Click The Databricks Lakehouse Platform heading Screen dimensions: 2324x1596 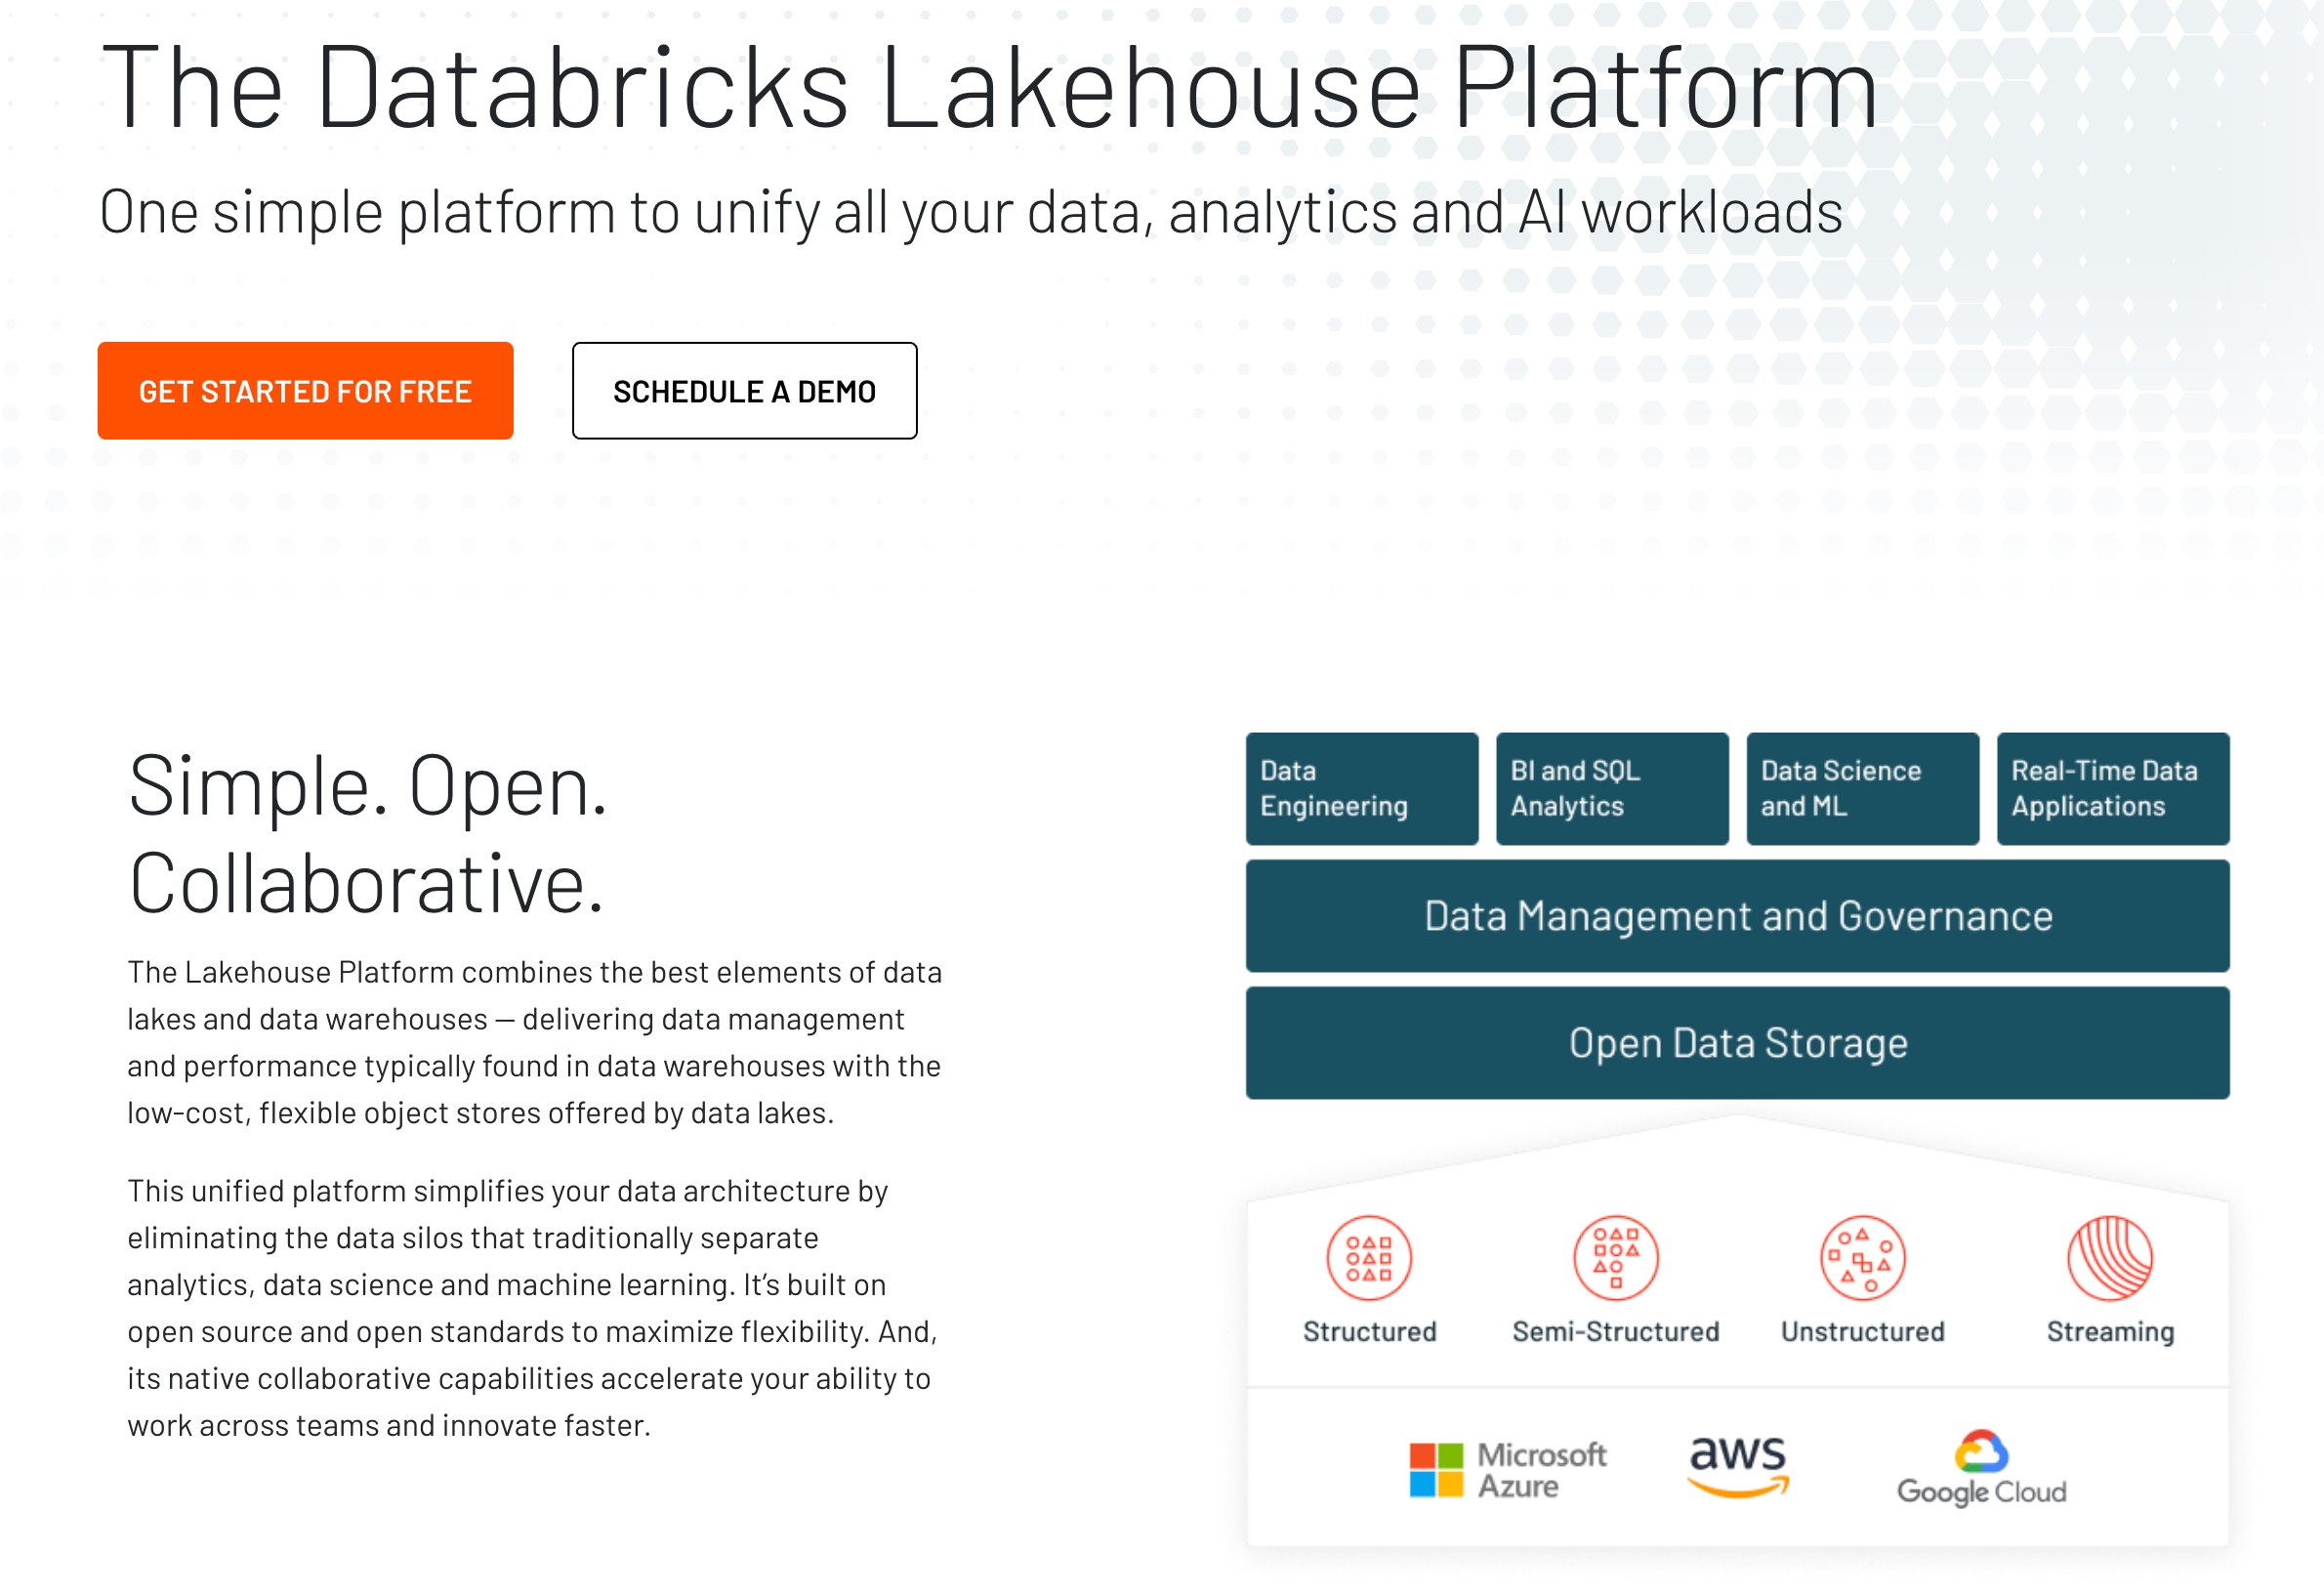click(x=988, y=88)
